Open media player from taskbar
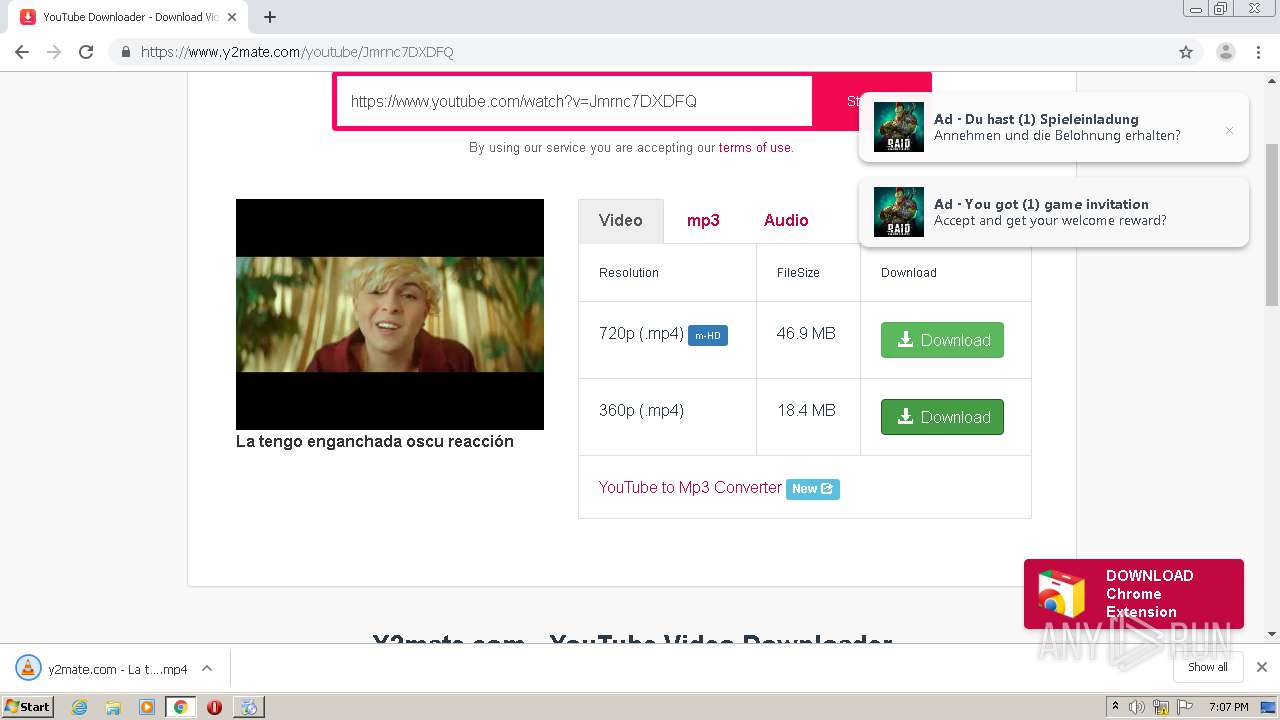 (147, 707)
